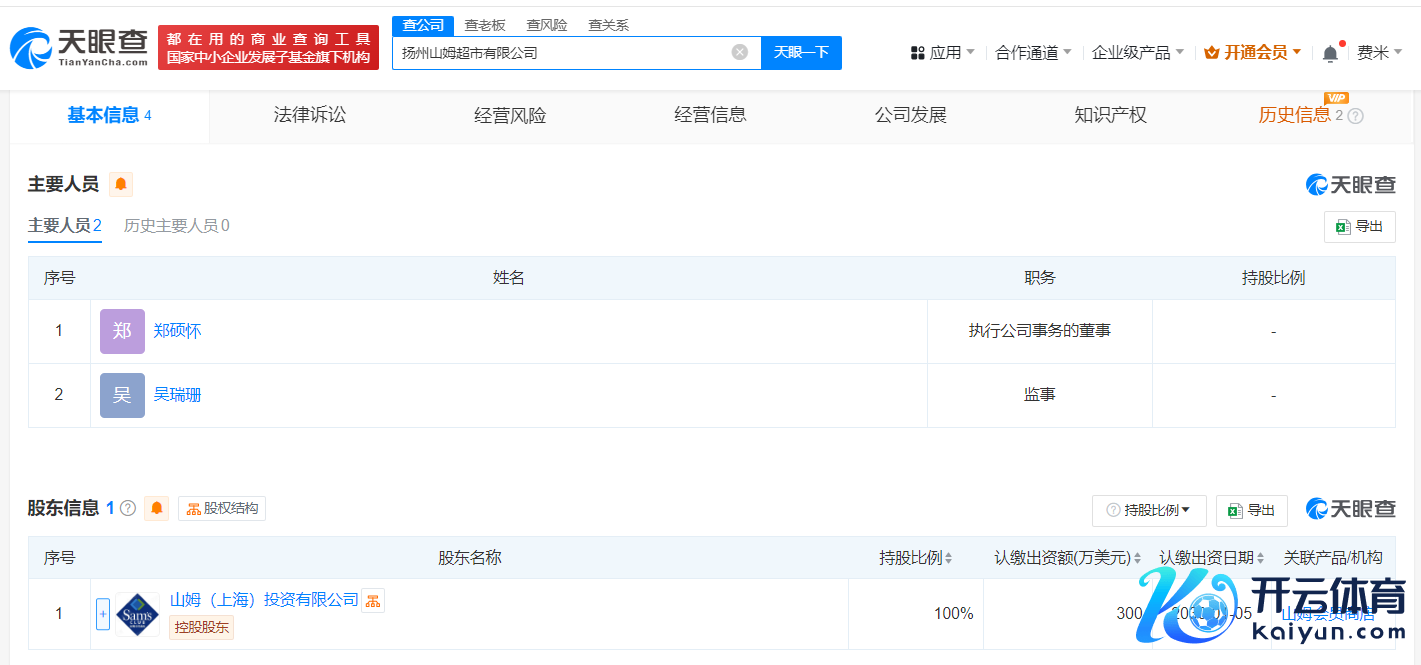The height and width of the screenshot is (665, 1421).
Task: Sort by 持股比例 column header
Action: [x=915, y=558]
